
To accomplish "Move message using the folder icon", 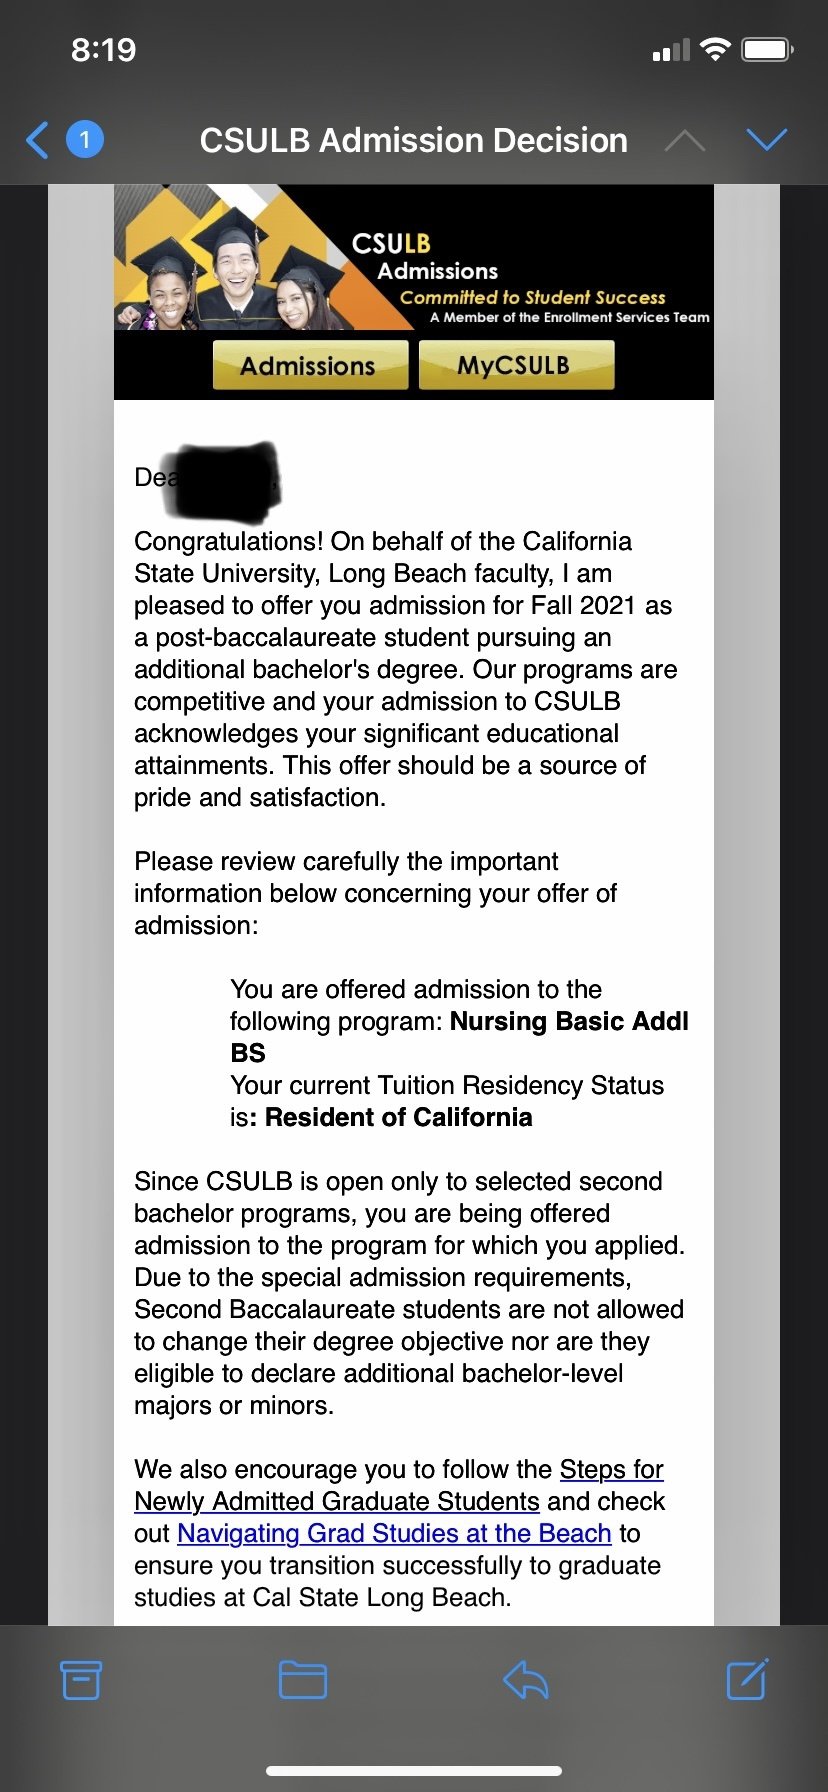I will (x=303, y=1680).
